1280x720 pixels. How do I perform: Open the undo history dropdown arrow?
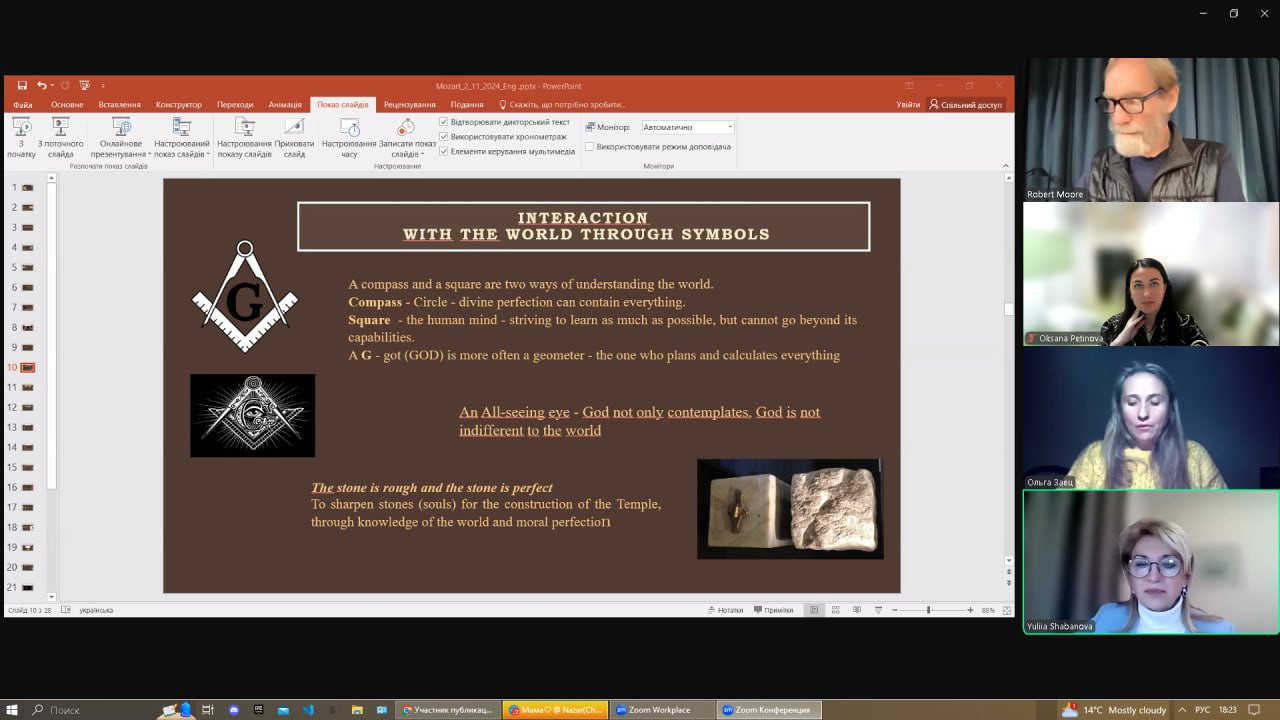(52, 86)
